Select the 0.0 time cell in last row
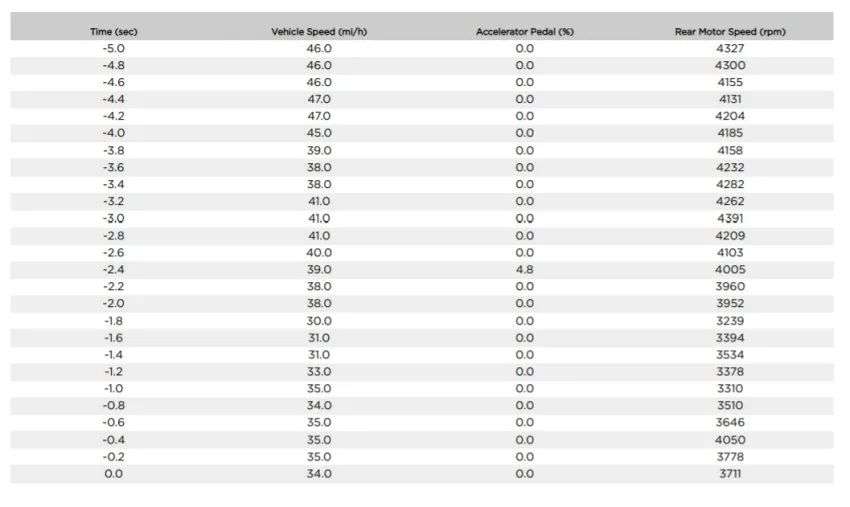Viewport: 850px width, 507px height. [113, 474]
